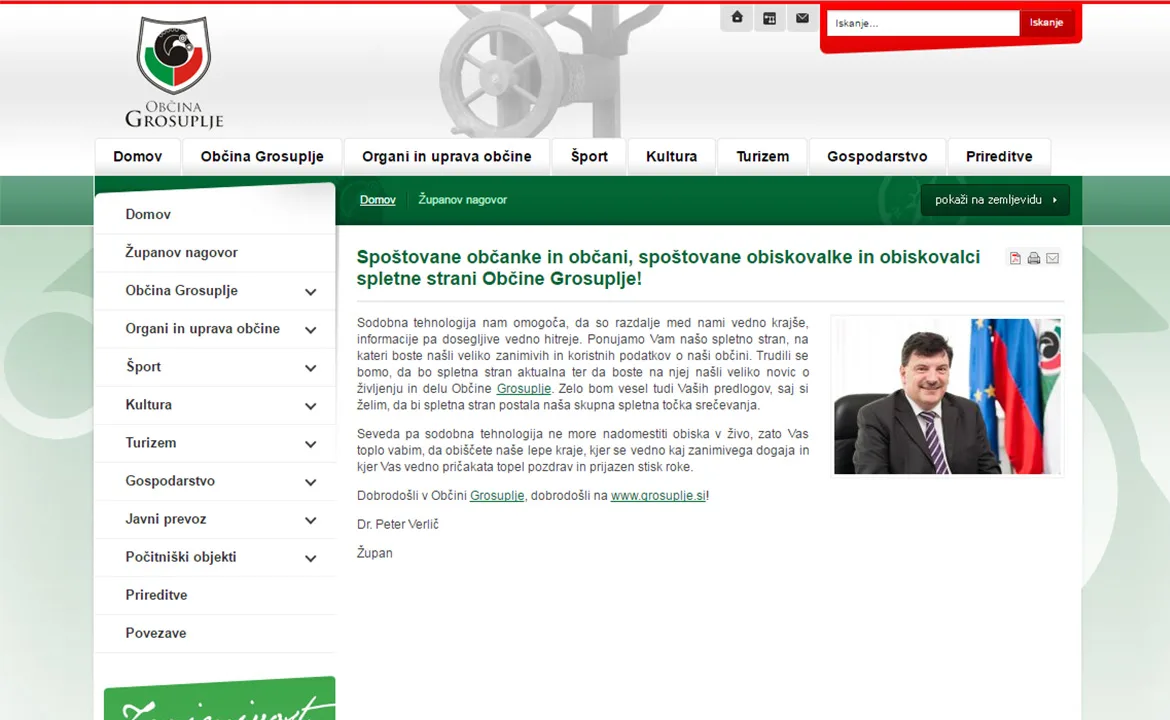The width and height of the screenshot is (1170, 720).
Task: Focus the Iskanje search input field
Action: pyautogui.click(x=923, y=23)
